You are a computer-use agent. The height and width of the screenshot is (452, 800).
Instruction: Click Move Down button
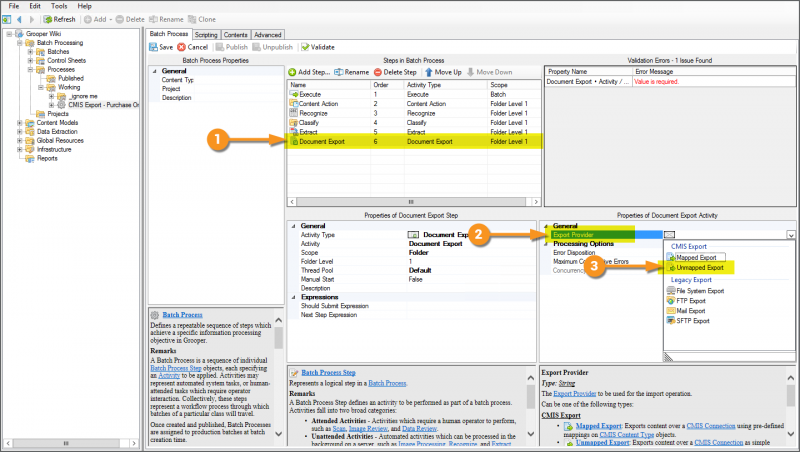[489, 72]
